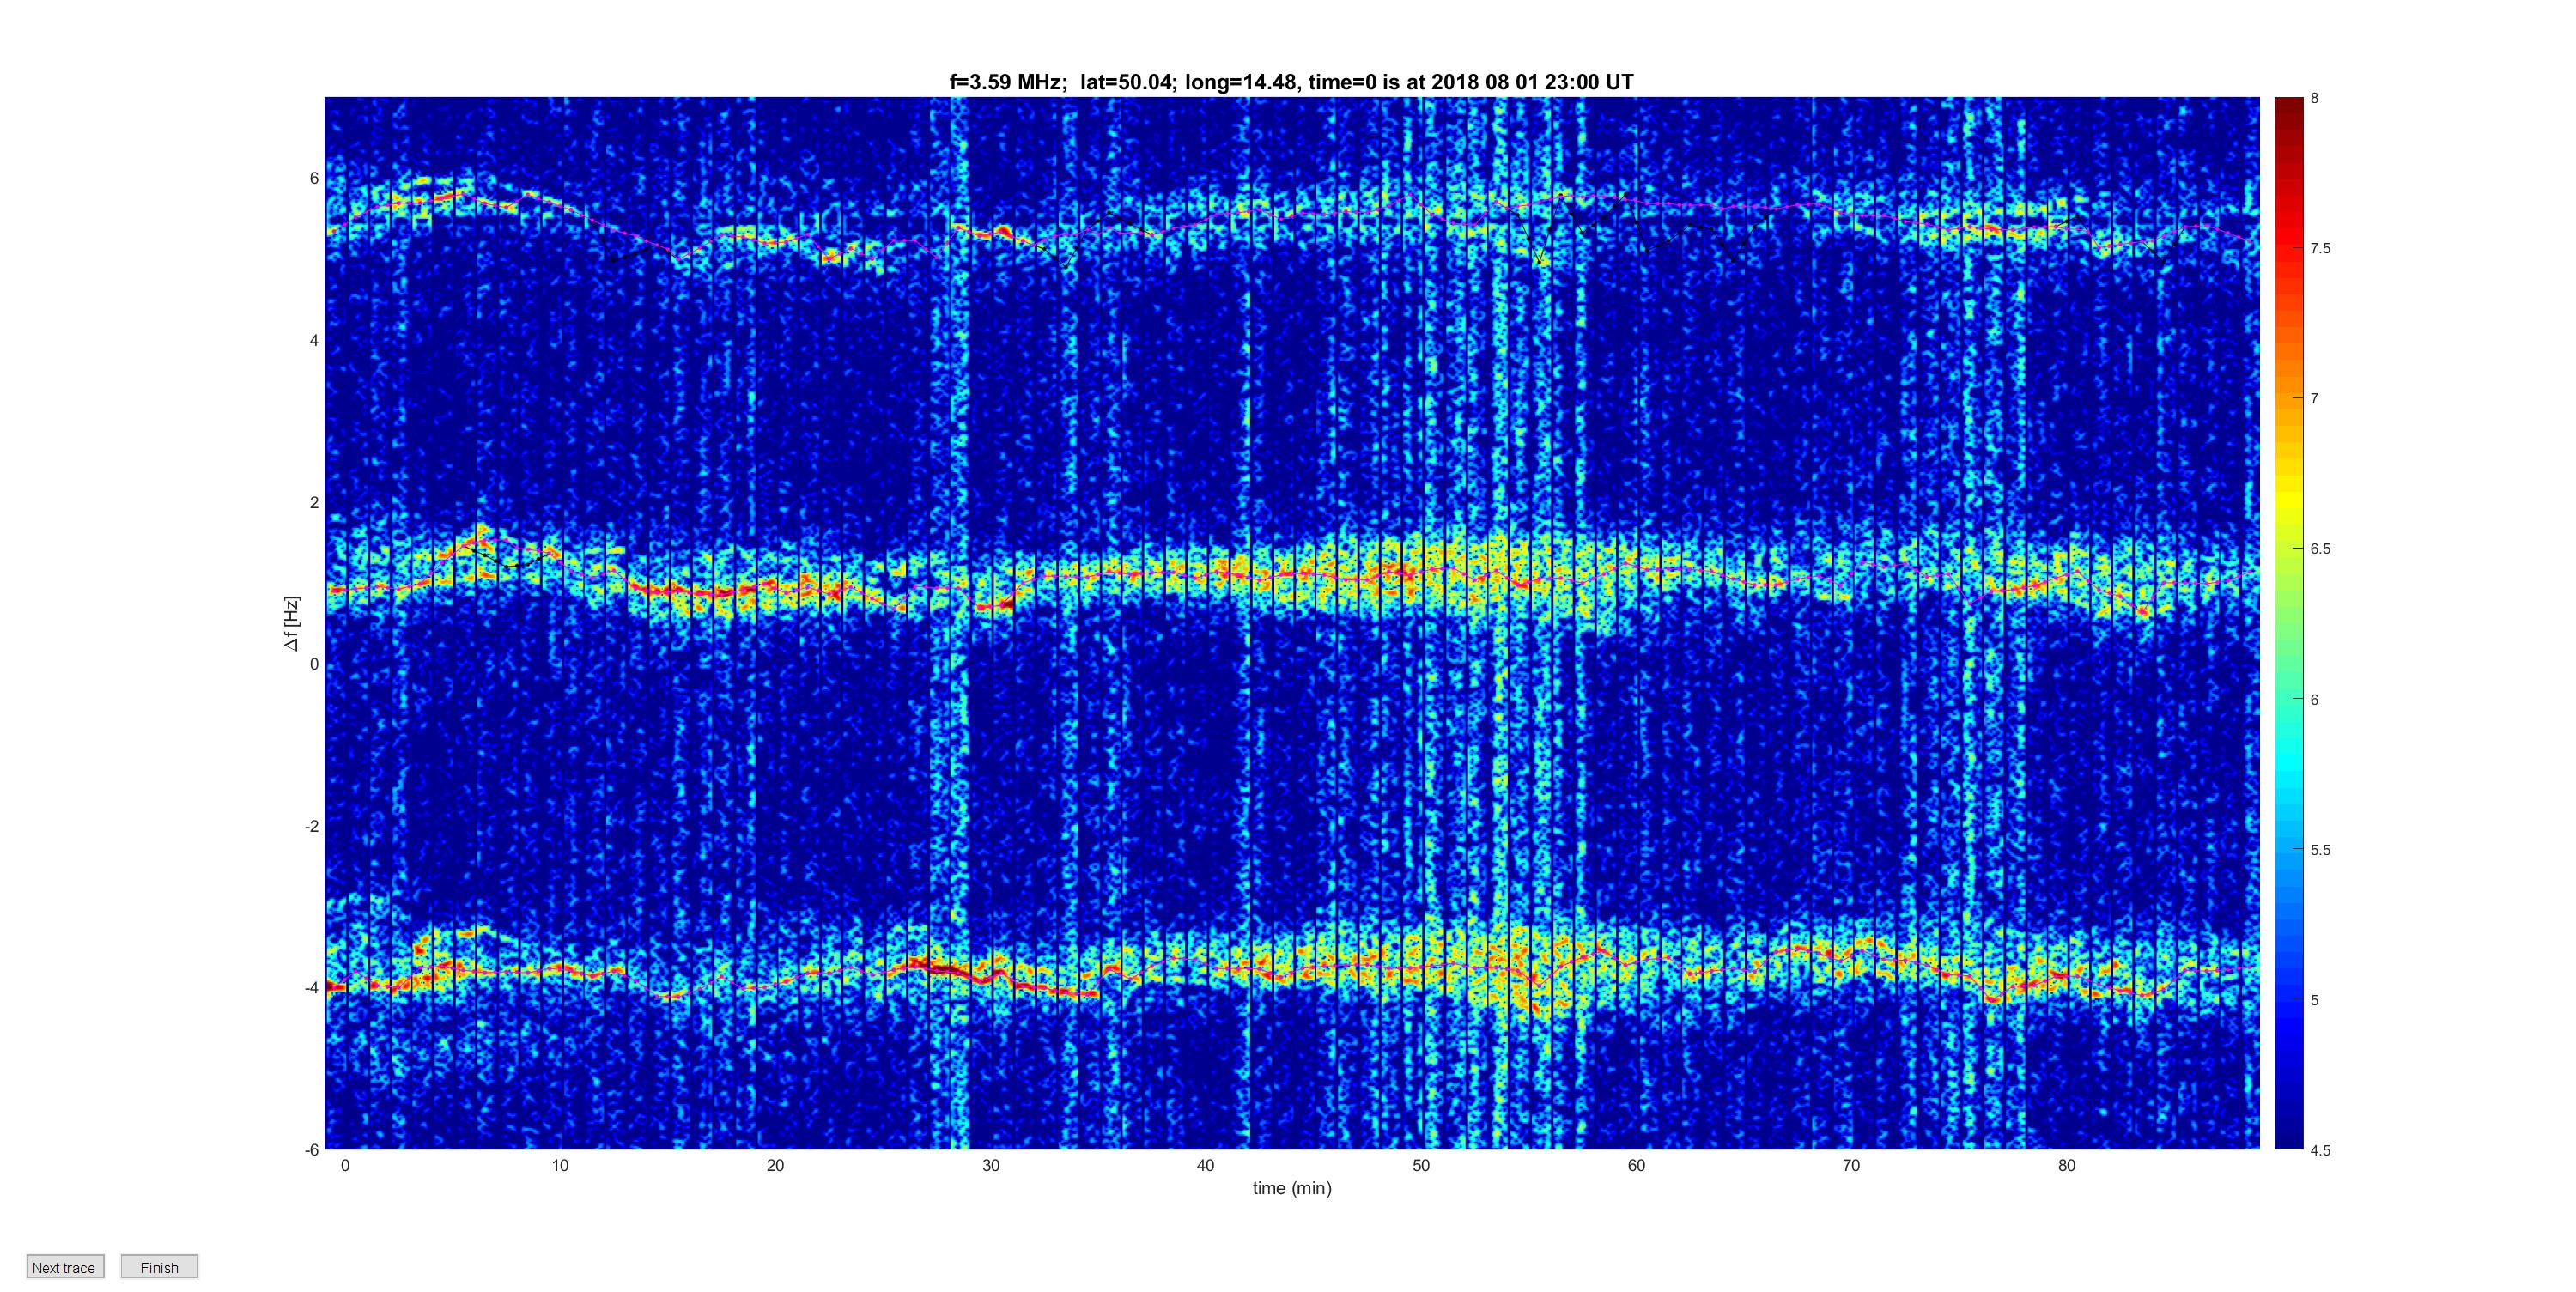Click the x-axis tick label 80
The height and width of the screenshot is (1292, 2576).
2067,1165
